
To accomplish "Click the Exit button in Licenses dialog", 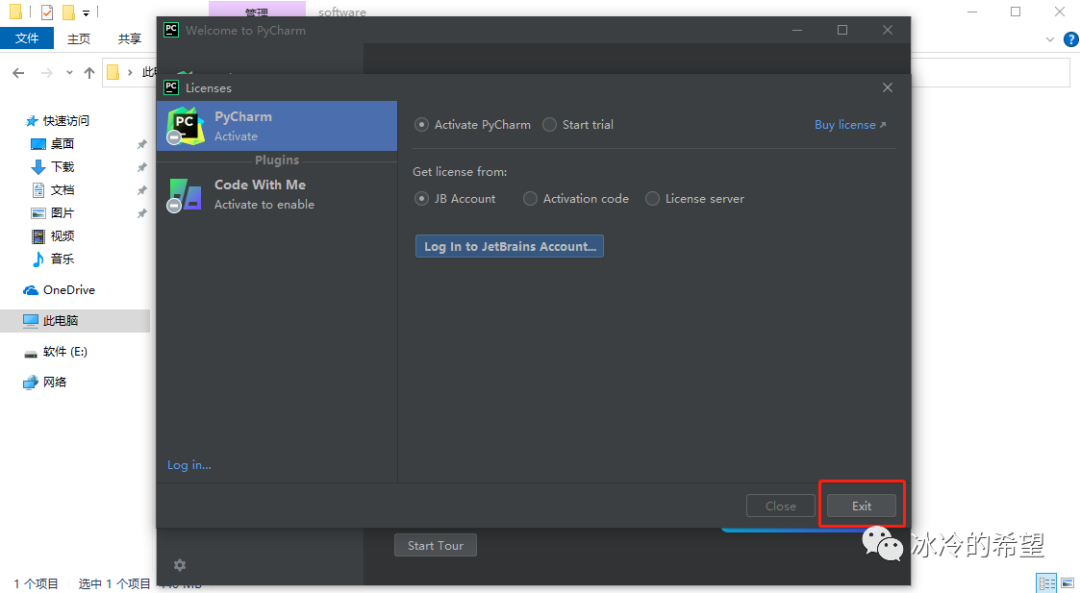I will [x=862, y=506].
